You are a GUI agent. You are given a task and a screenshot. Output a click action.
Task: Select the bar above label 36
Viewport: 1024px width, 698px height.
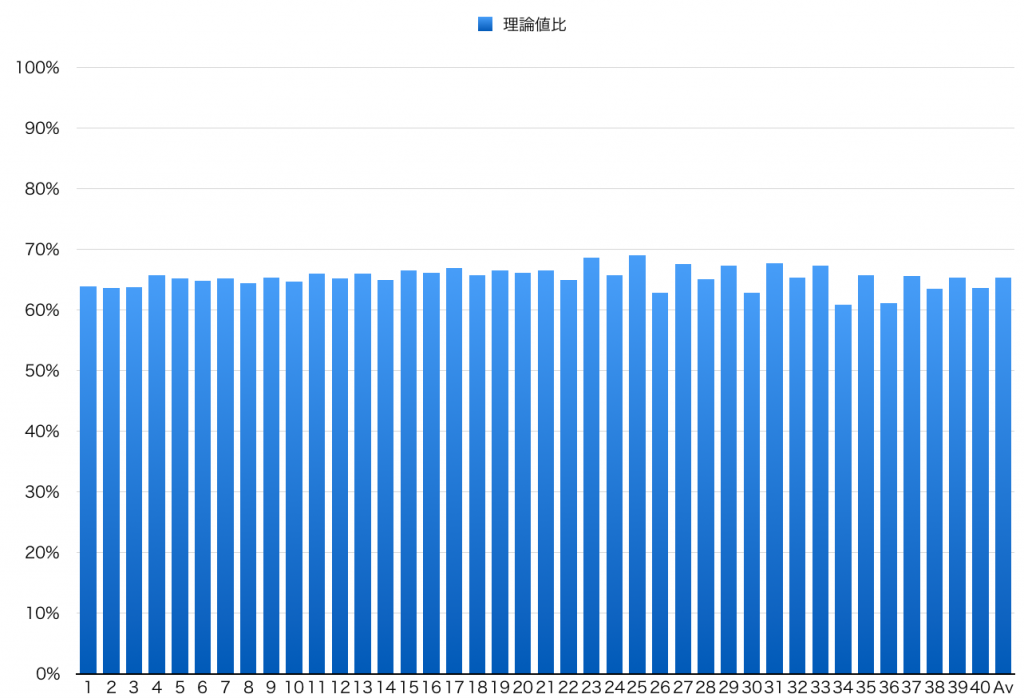tap(889, 488)
